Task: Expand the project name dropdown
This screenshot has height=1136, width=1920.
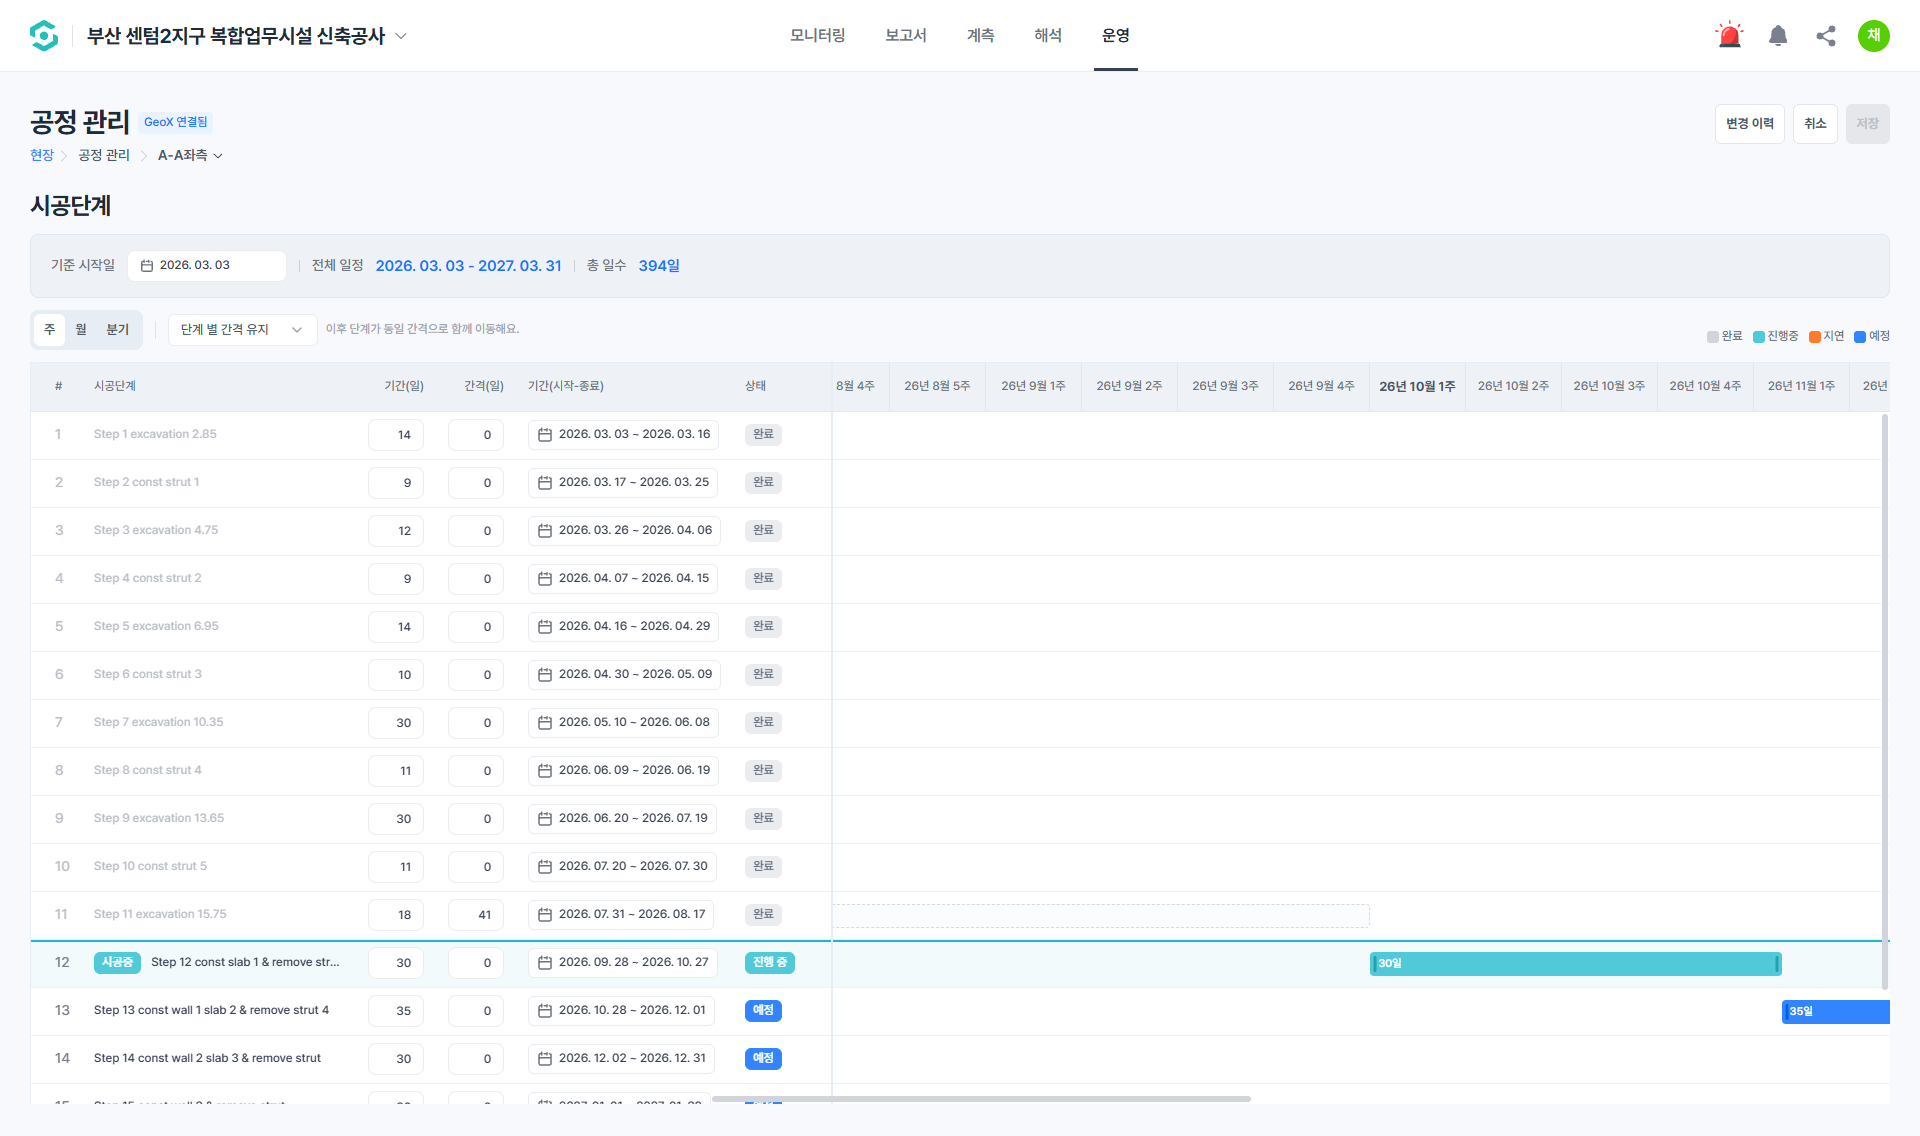Action: [401, 36]
